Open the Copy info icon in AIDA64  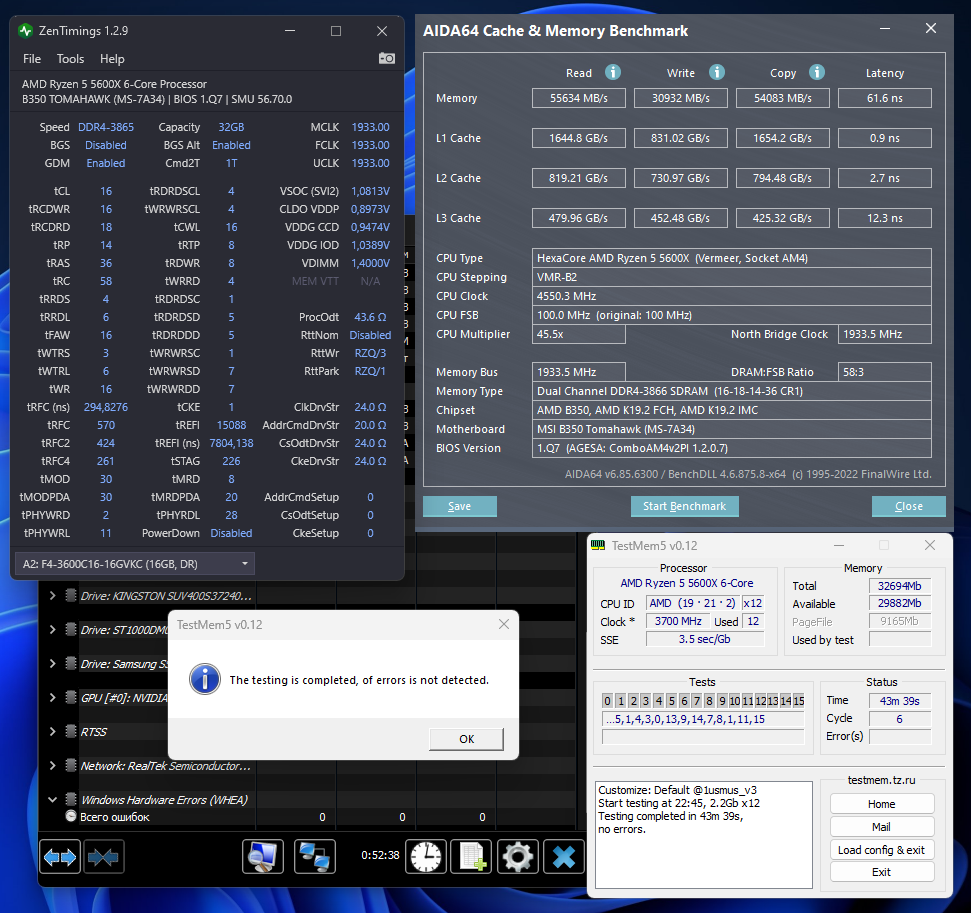(817, 72)
